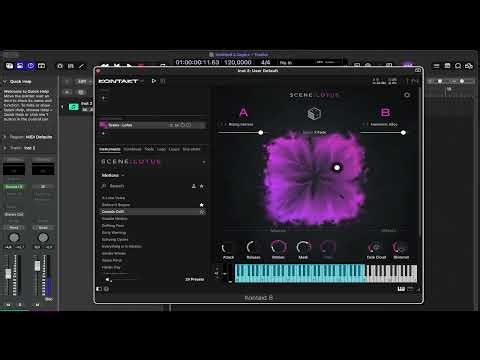This screenshot has width=480, height=360.
Task: Open the Loop Browser icon
Action: tap(458, 66)
